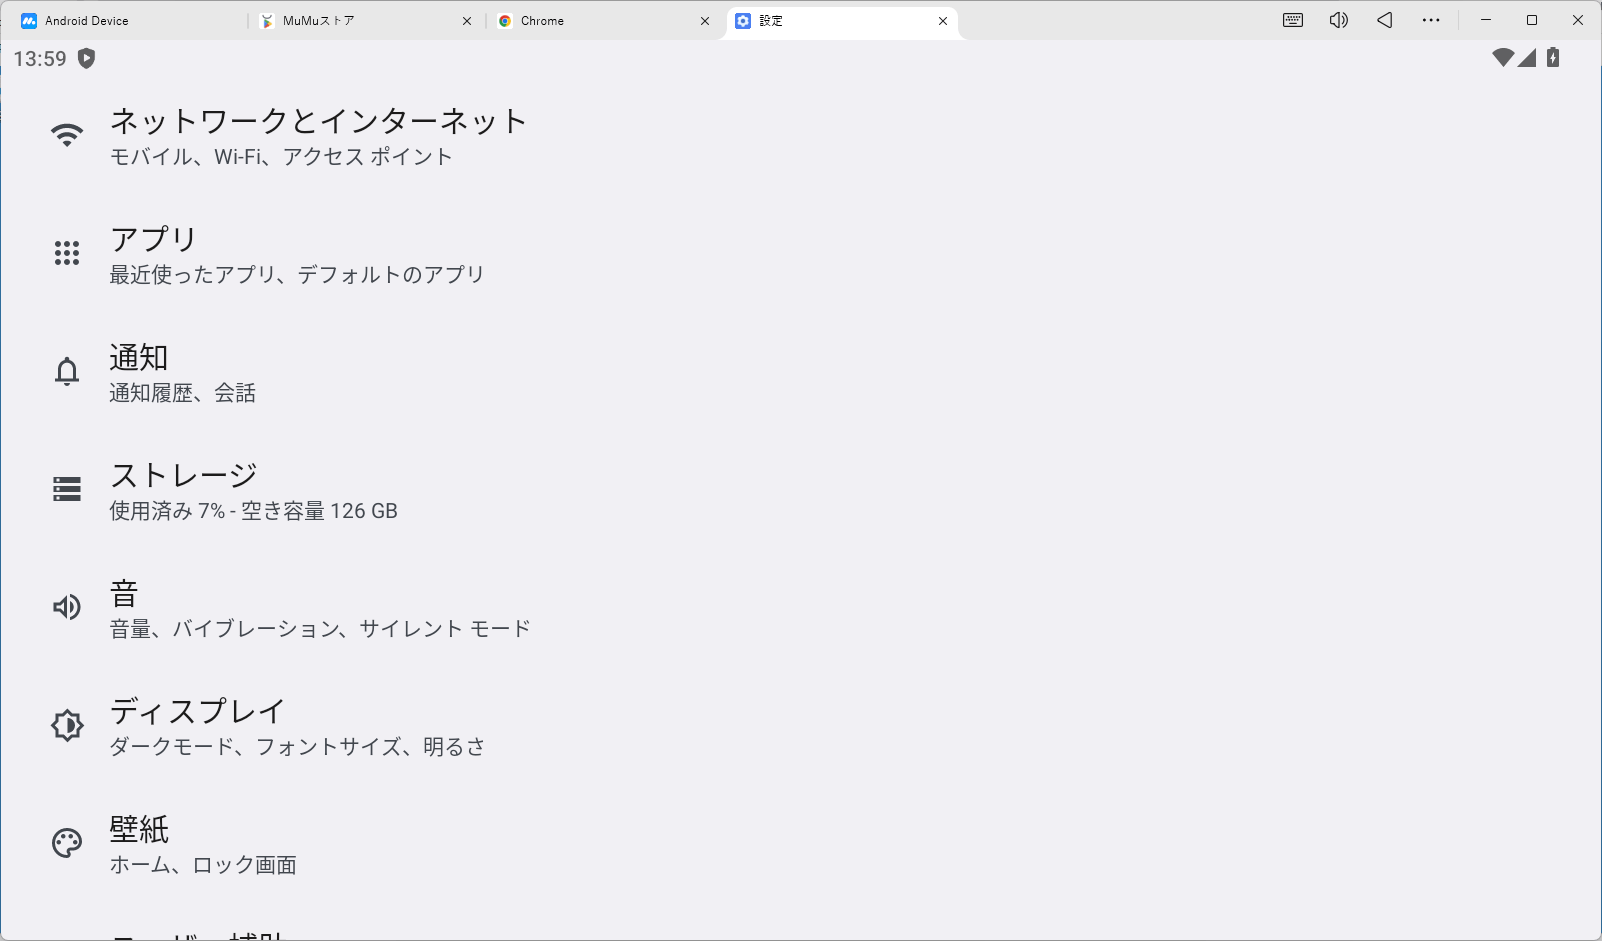Open ディスプレイ settings entry

point(297,726)
